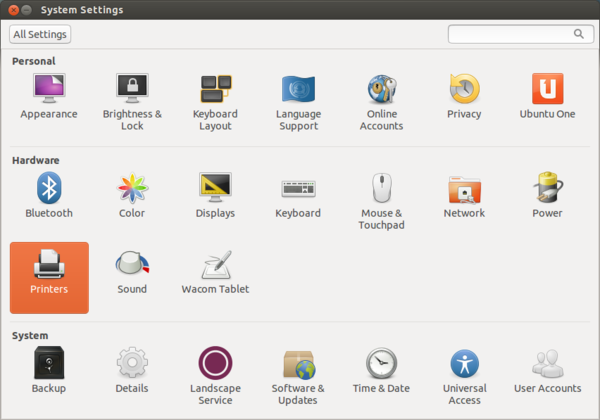Open Keyboard Layout settings

click(x=215, y=102)
